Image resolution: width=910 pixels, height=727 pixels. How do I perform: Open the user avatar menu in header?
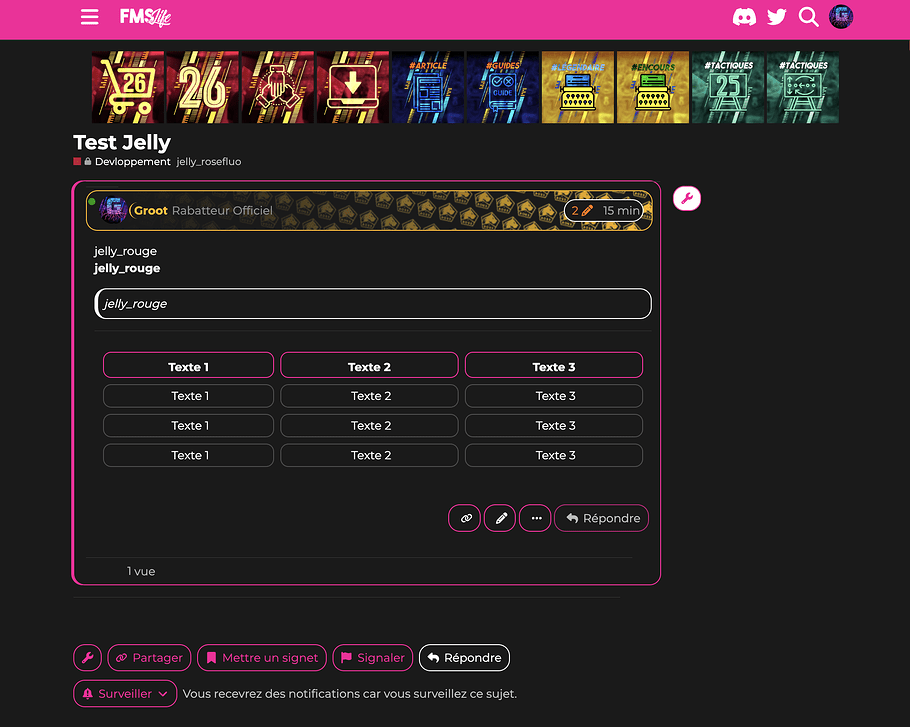(842, 17)
